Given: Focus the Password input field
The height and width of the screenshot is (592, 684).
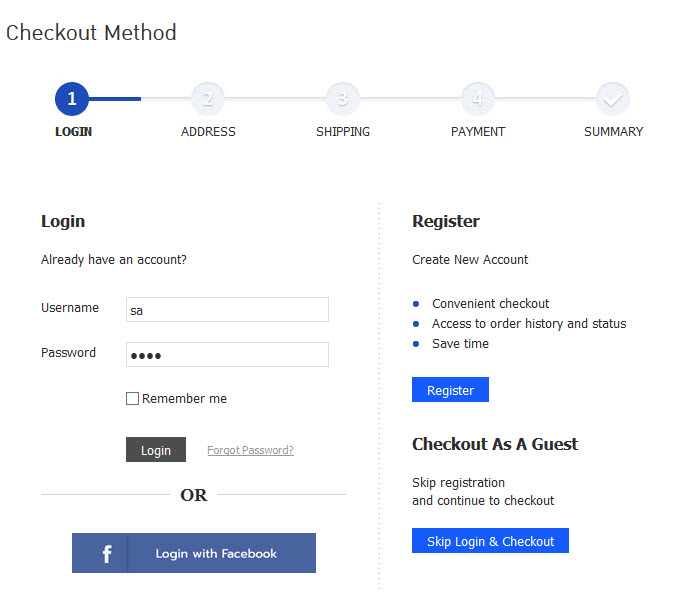Looking at the screenshot, I should [x=227, y=355].
